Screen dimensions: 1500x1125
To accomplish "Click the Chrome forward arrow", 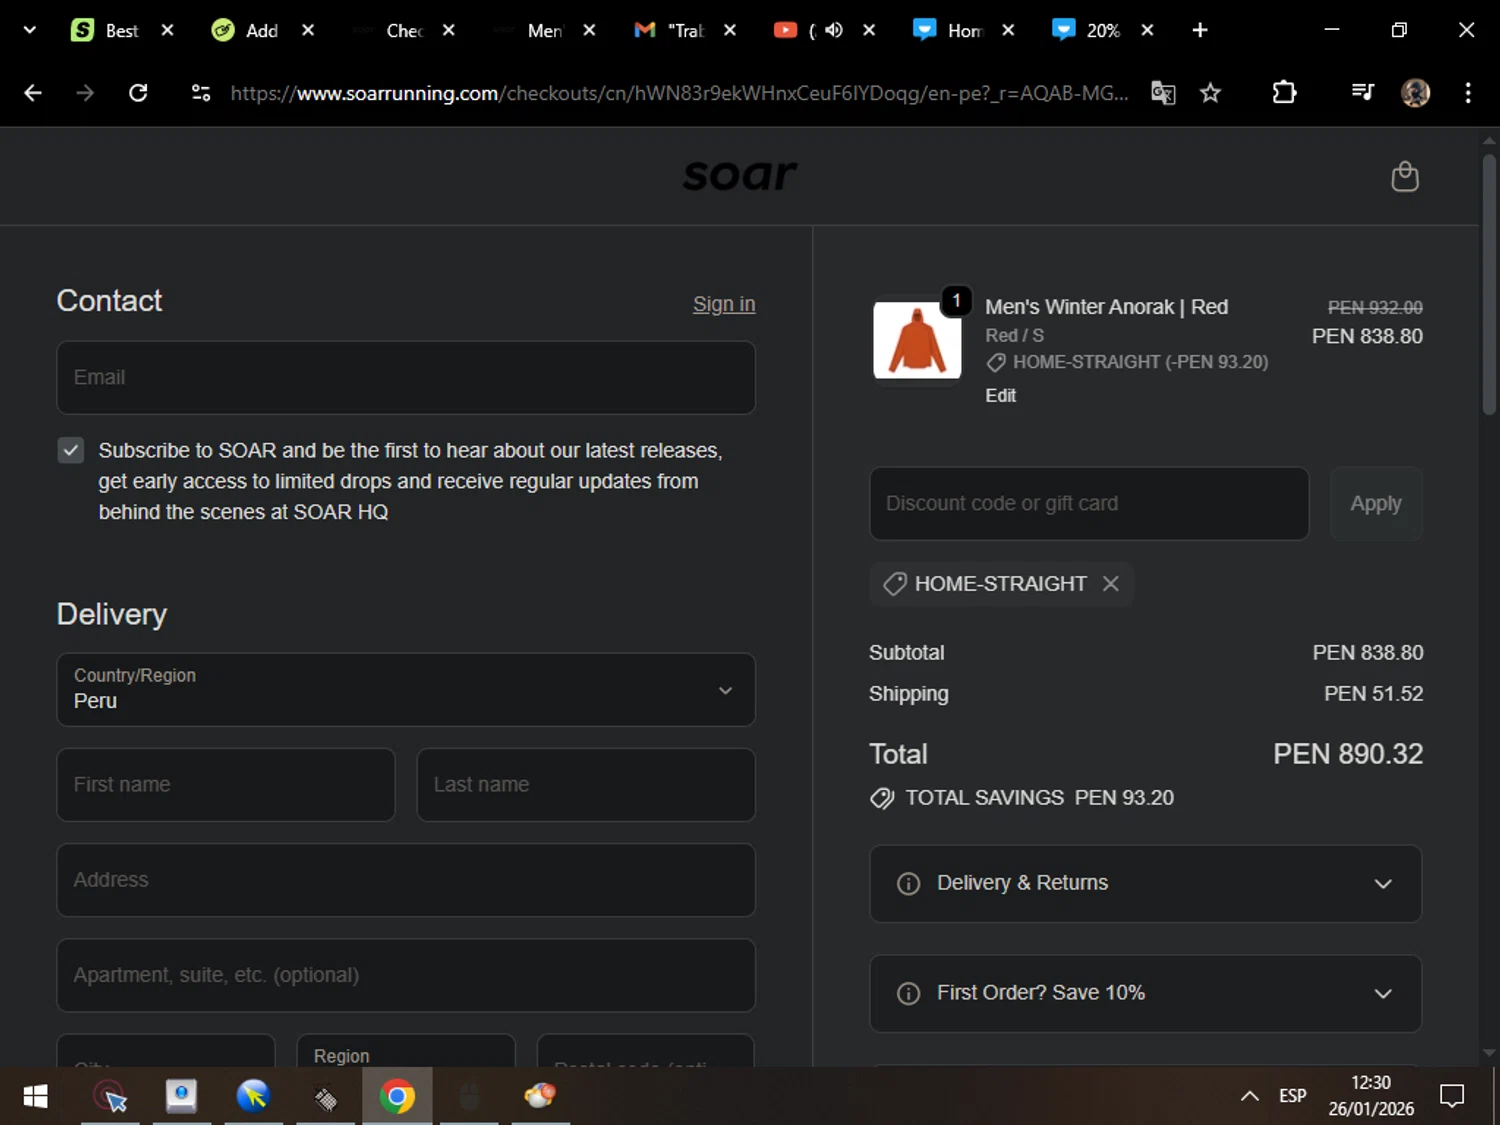I will [x=85, y=93].
